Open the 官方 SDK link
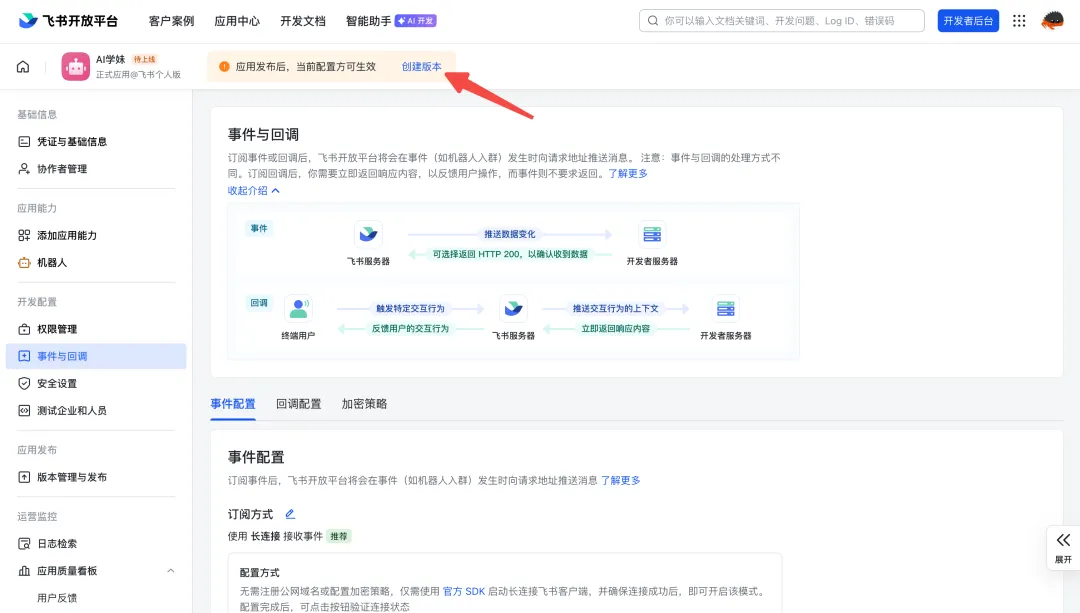This screenshot has width=1080, height=613. coord(464,591)
